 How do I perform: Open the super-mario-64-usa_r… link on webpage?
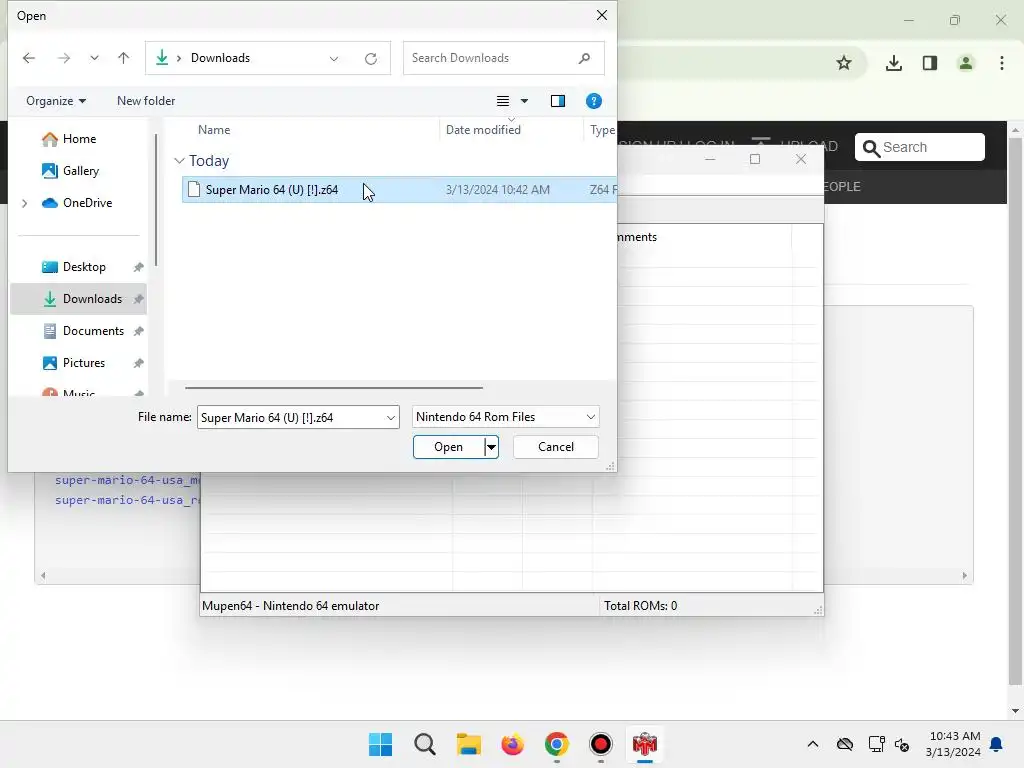pos(127,500)
